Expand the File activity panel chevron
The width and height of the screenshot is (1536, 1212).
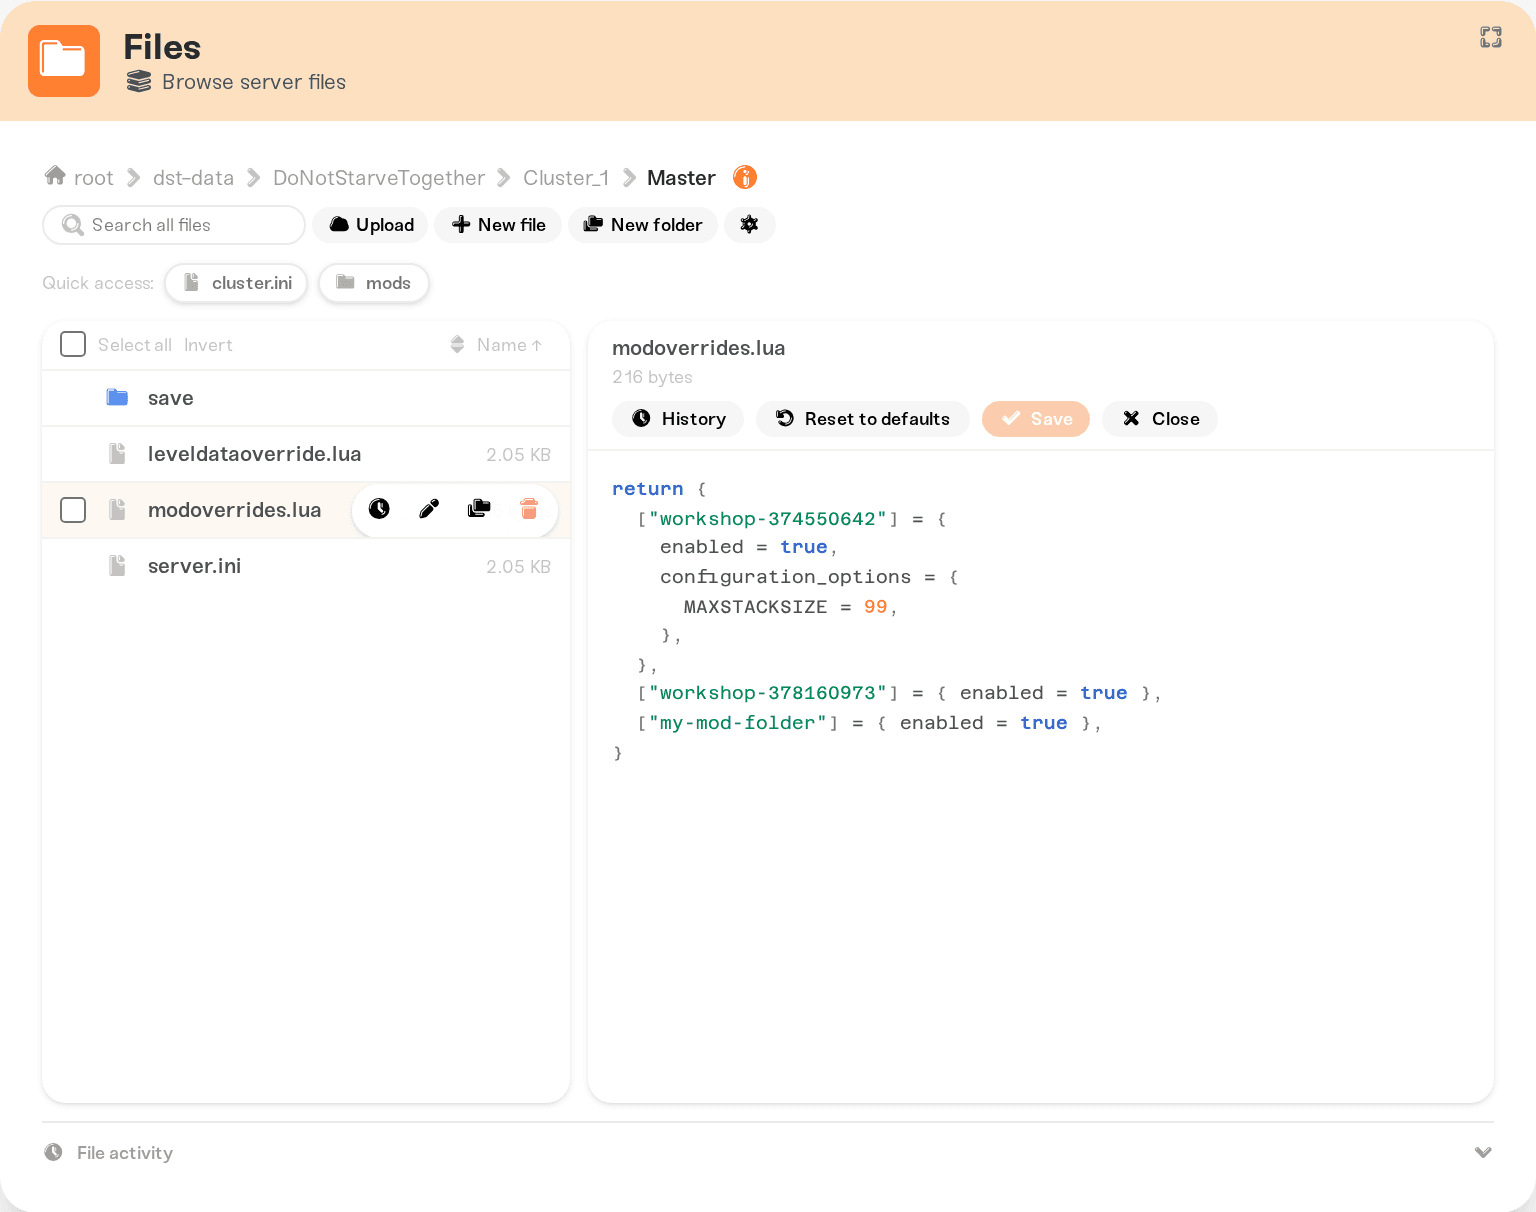point(1483,1152)
